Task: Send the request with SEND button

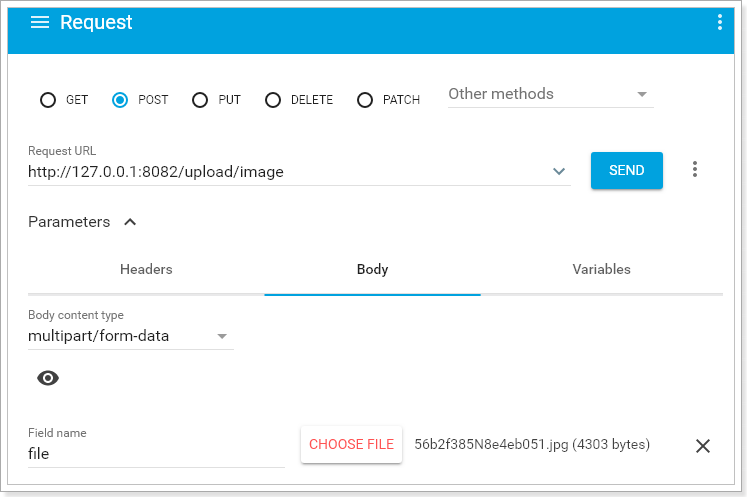Action: [626, 171]
